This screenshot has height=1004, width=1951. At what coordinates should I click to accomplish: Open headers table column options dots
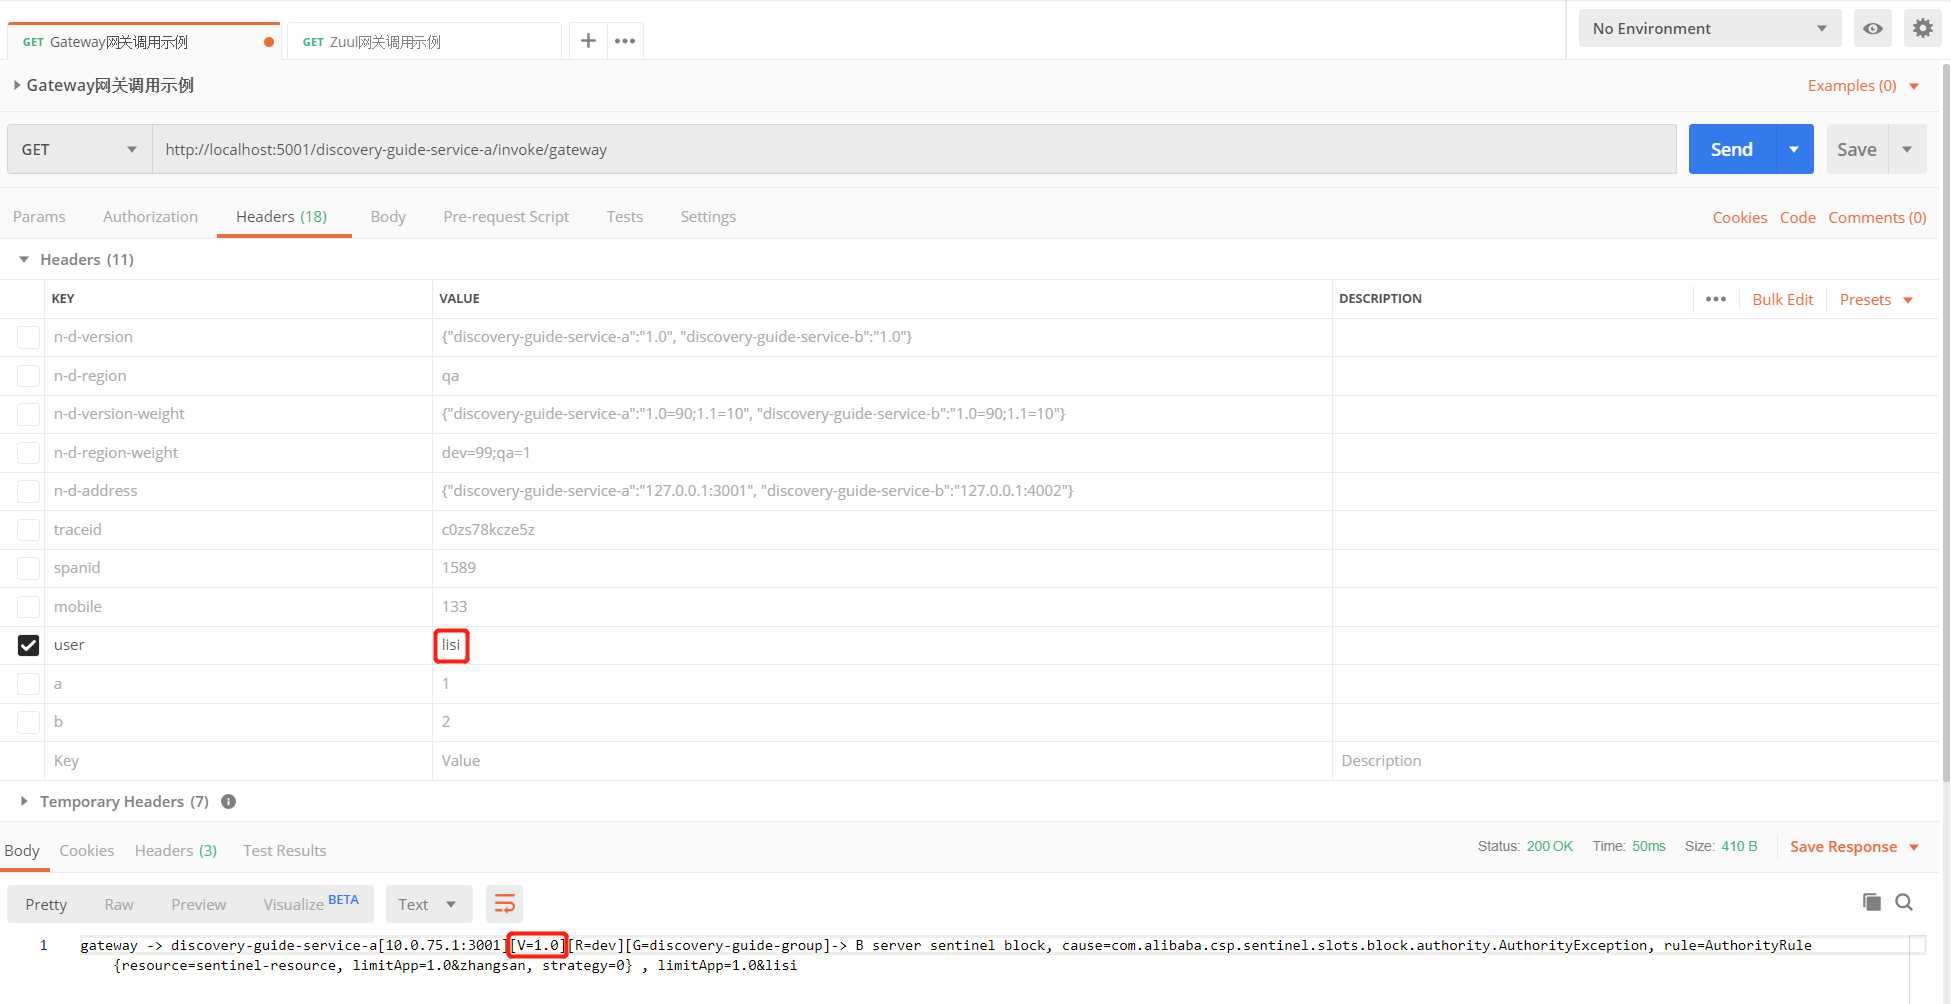point(1716,299)
